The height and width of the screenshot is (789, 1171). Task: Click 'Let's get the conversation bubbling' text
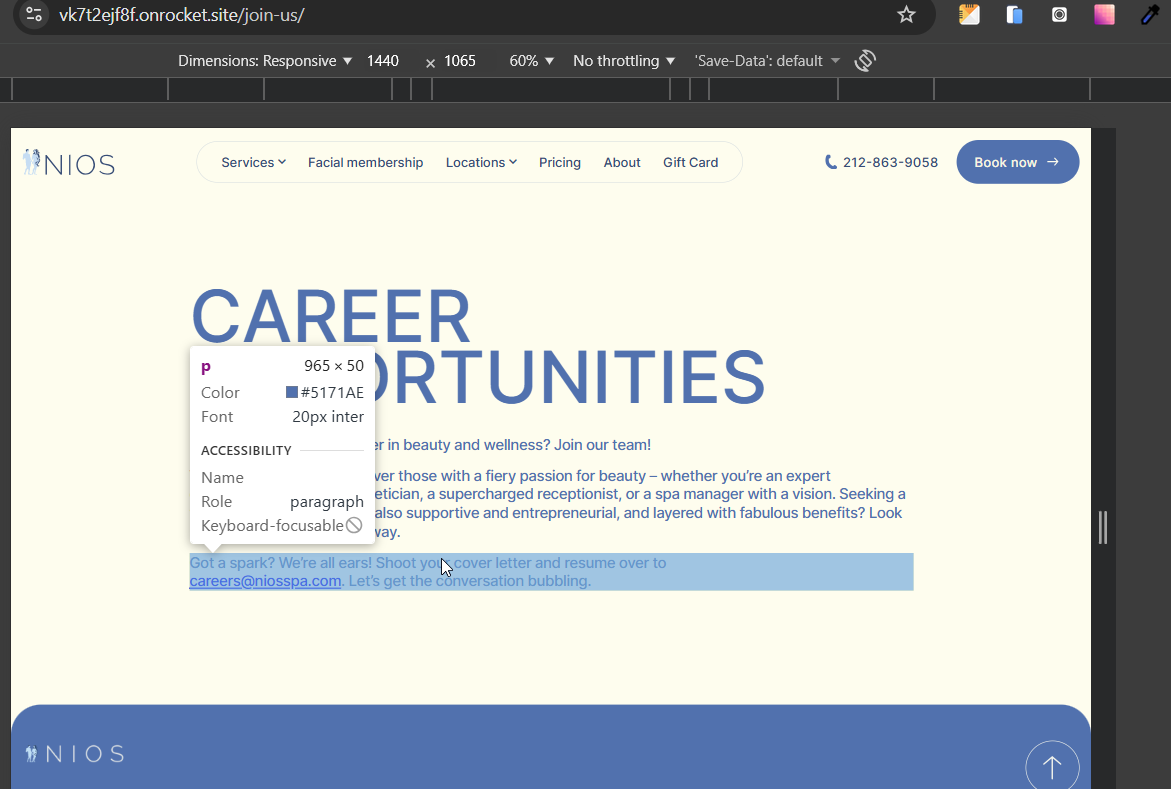pyautogui.click(x=470, y=581)
